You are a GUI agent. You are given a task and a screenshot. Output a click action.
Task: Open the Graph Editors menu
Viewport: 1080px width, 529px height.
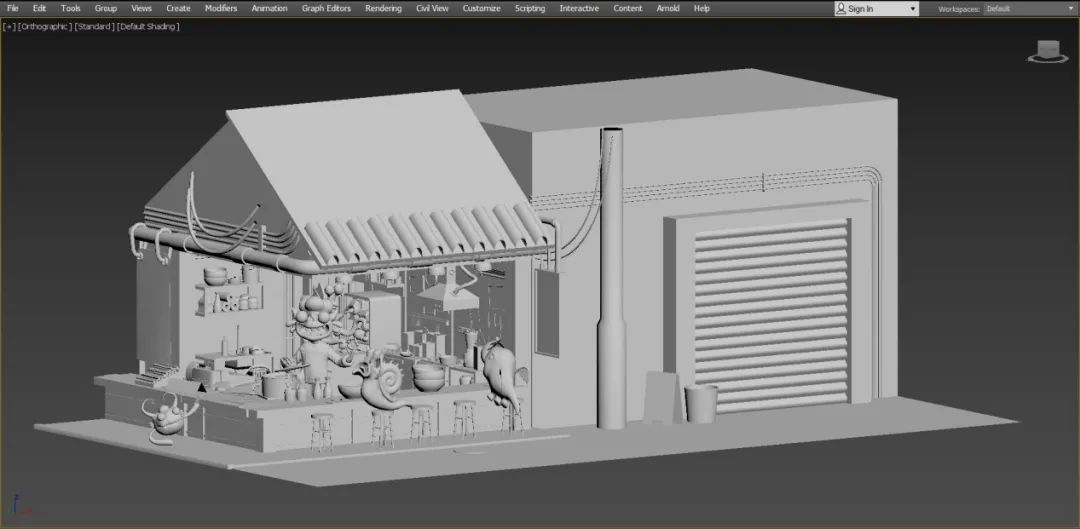(x=326, y=8)
